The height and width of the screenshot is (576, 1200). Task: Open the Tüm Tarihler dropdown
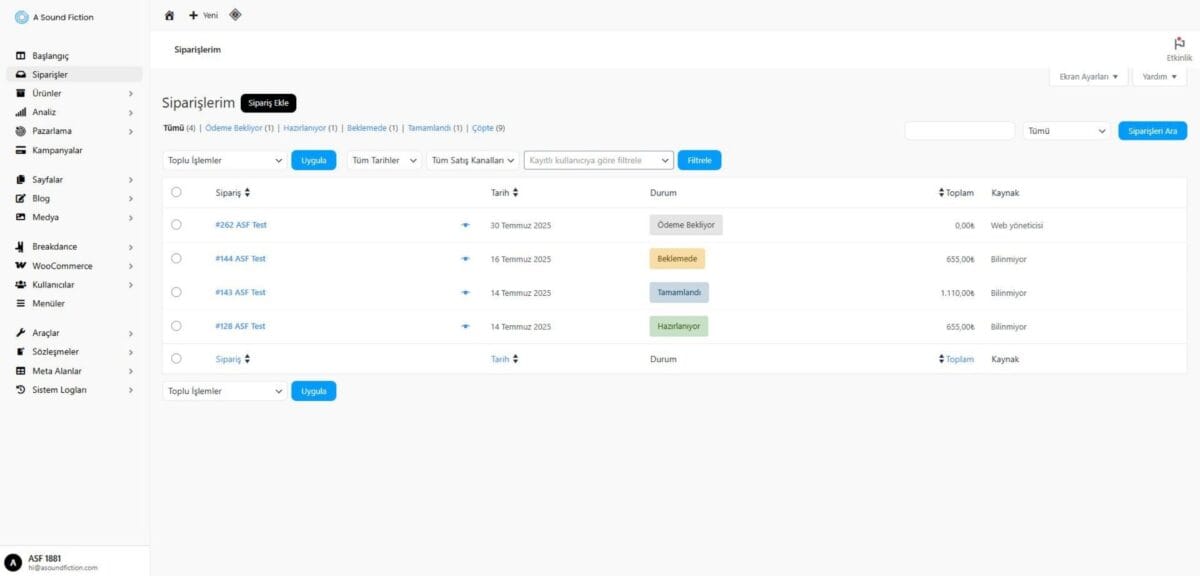coord(384,160)
